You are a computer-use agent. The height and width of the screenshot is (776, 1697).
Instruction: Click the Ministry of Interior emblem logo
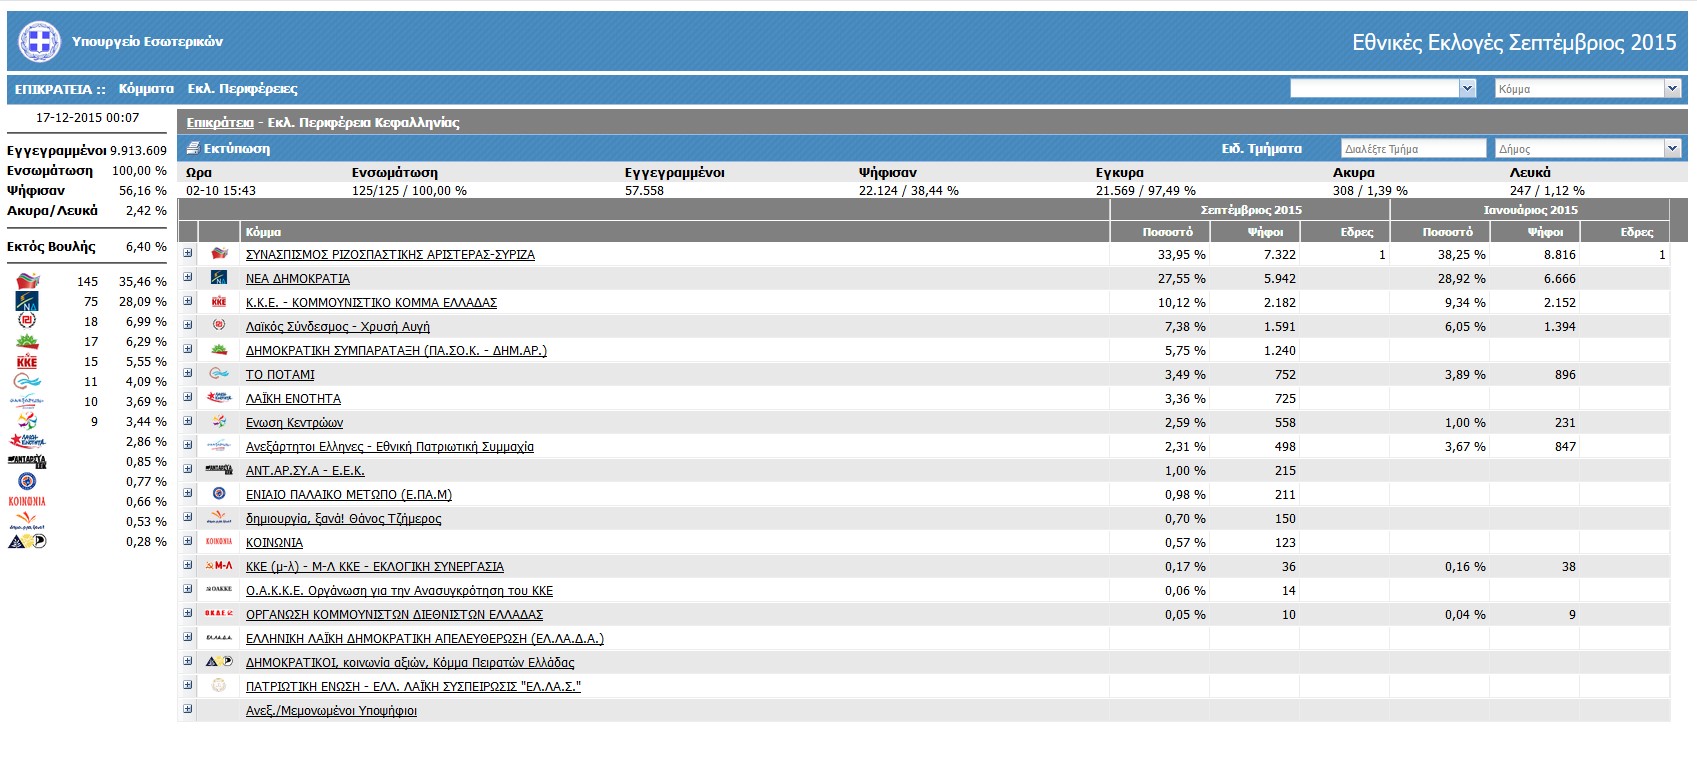(39, 42)
